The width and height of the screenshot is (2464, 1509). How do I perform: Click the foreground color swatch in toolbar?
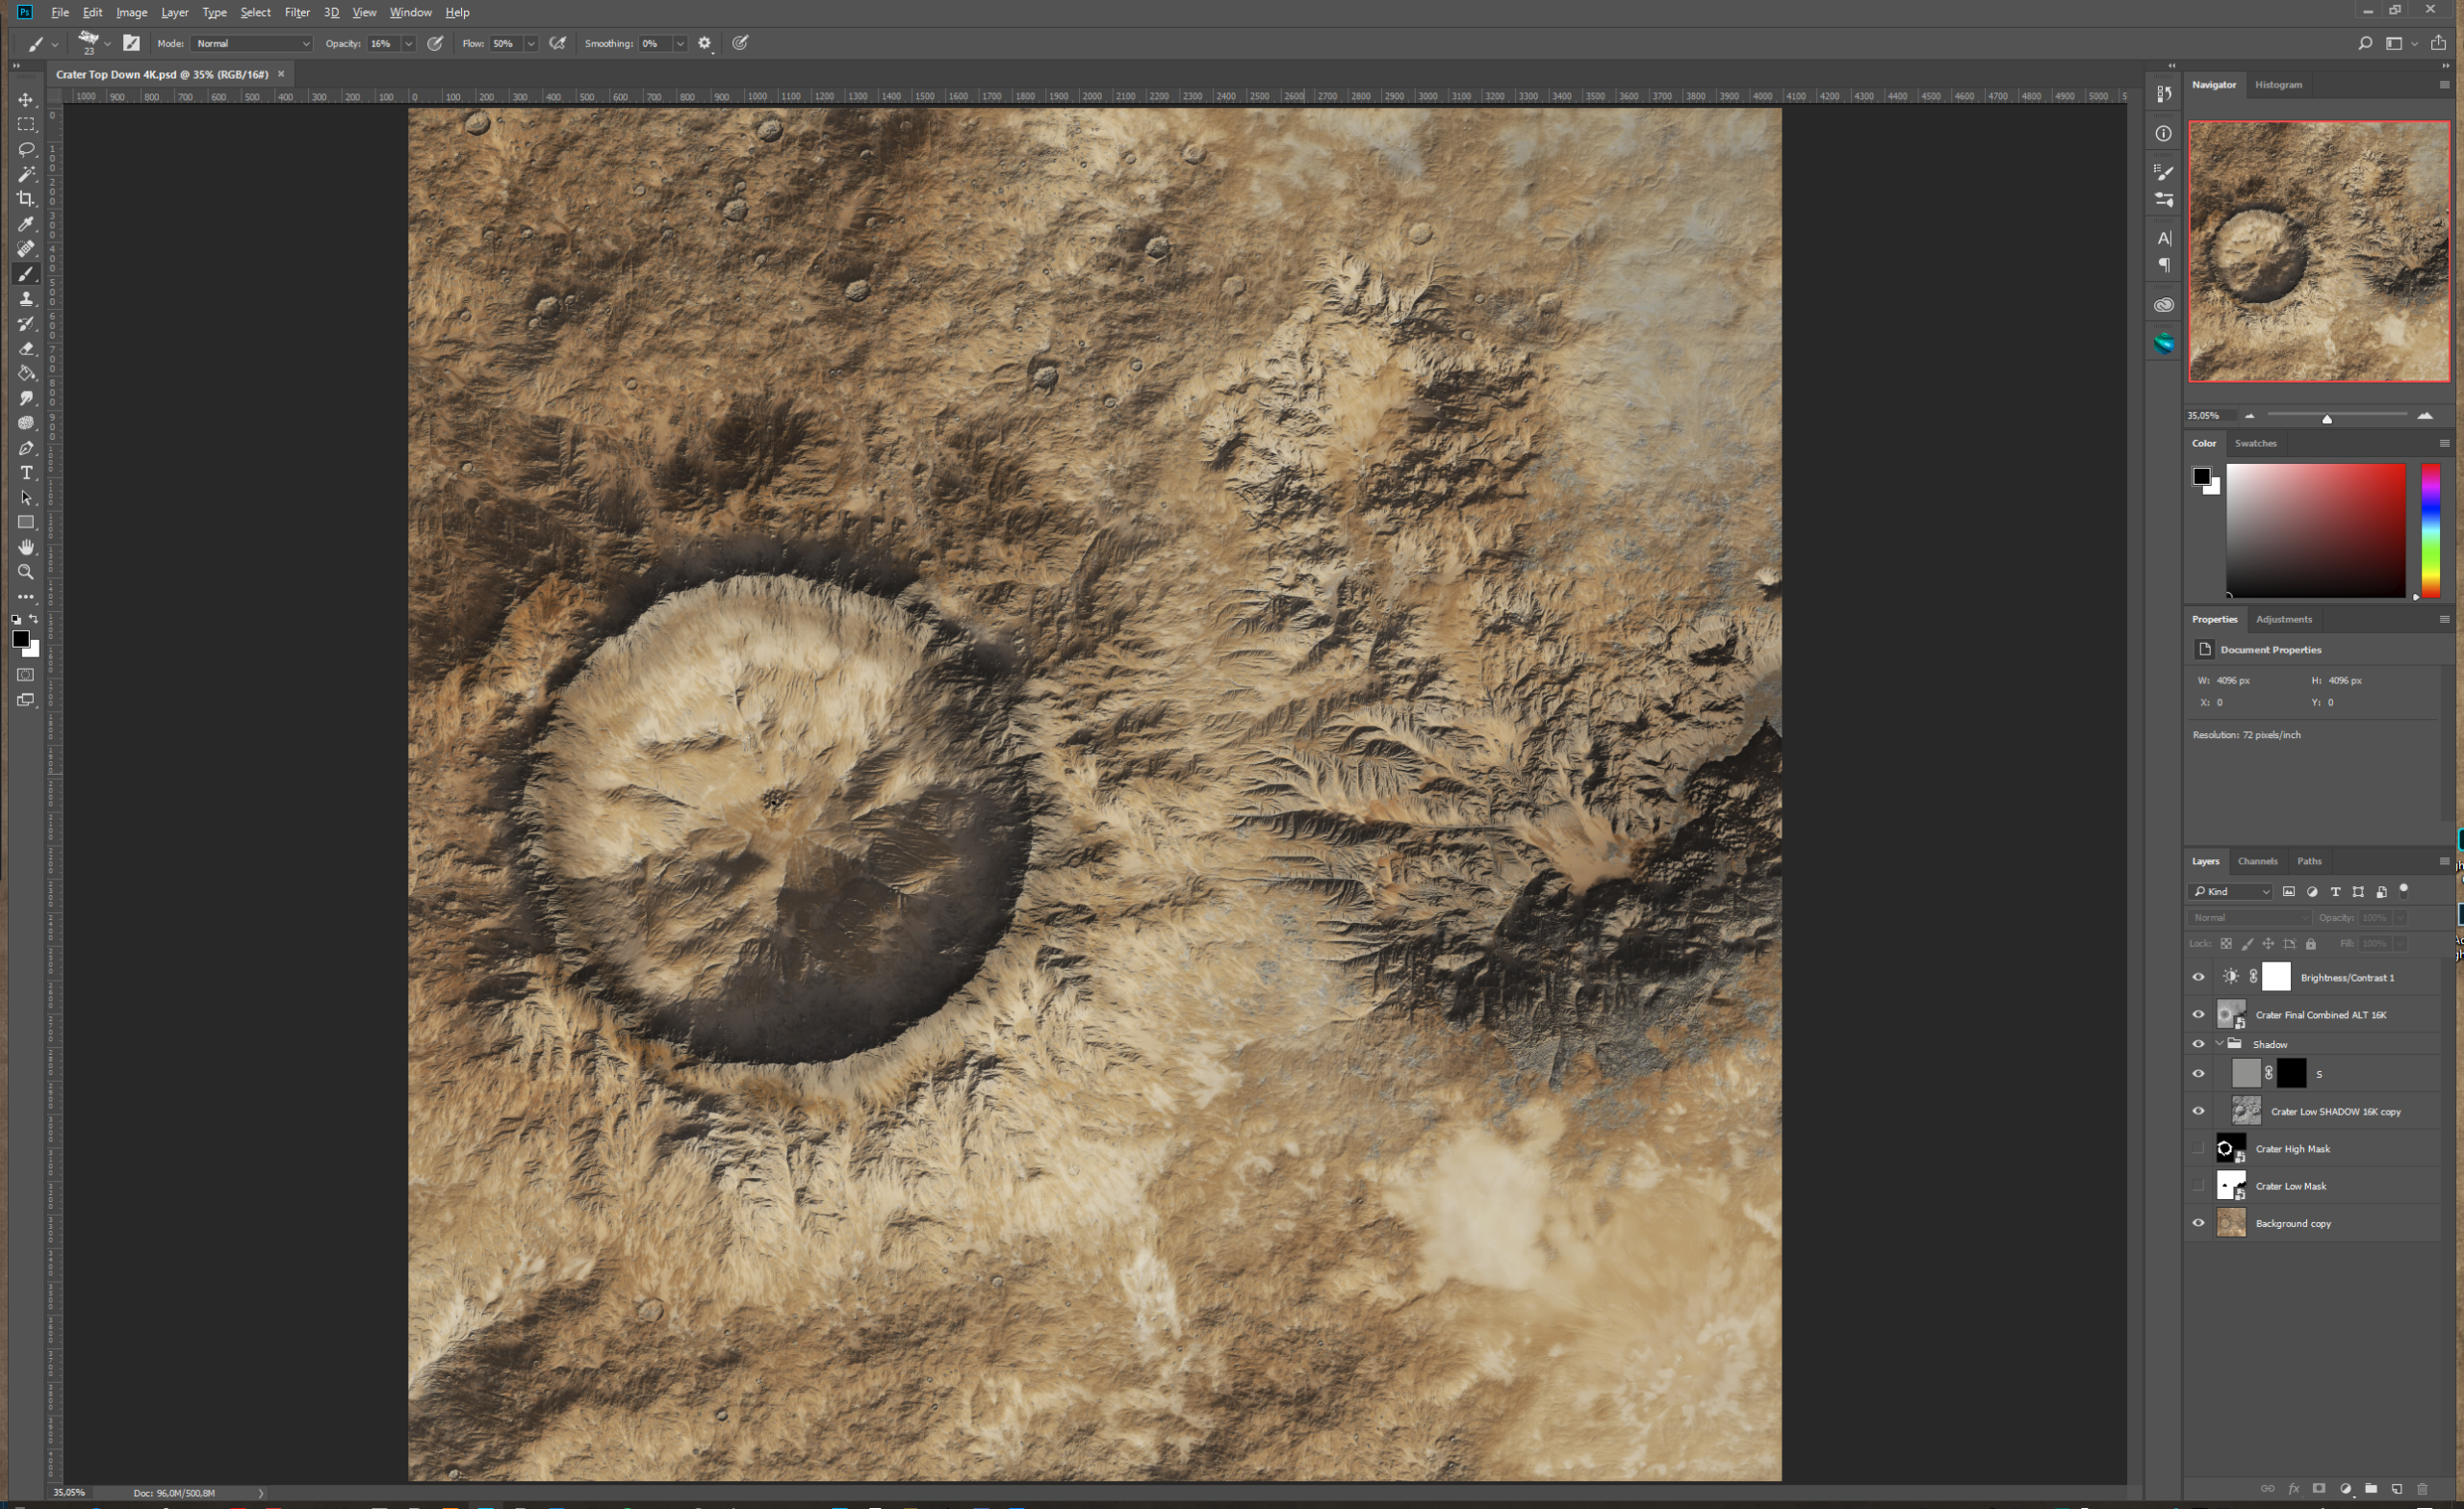[x=20, y=639]
